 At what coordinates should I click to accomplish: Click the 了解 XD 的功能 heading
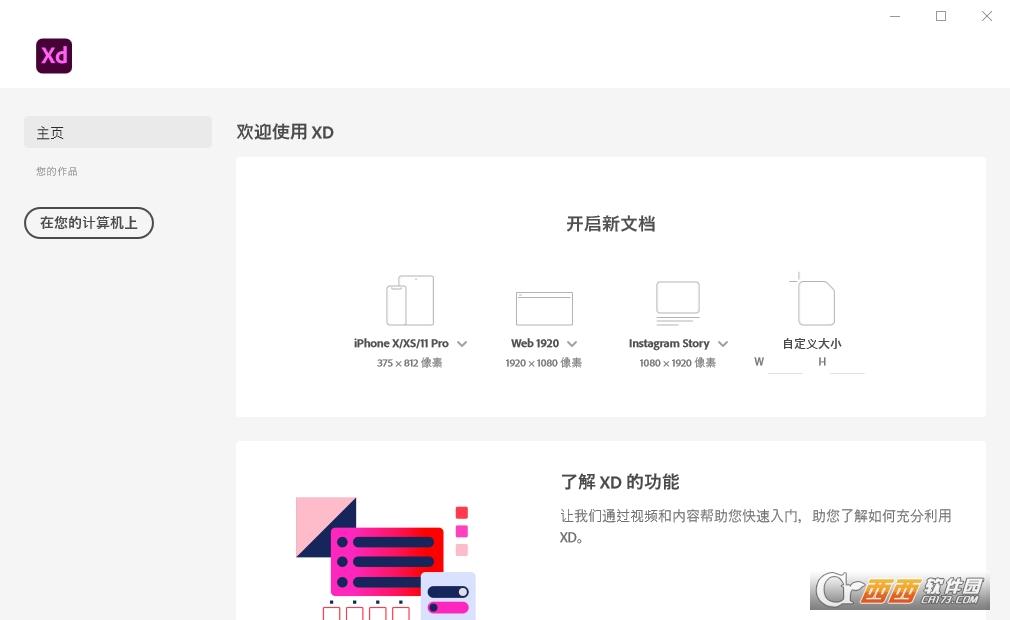(619, 482)
